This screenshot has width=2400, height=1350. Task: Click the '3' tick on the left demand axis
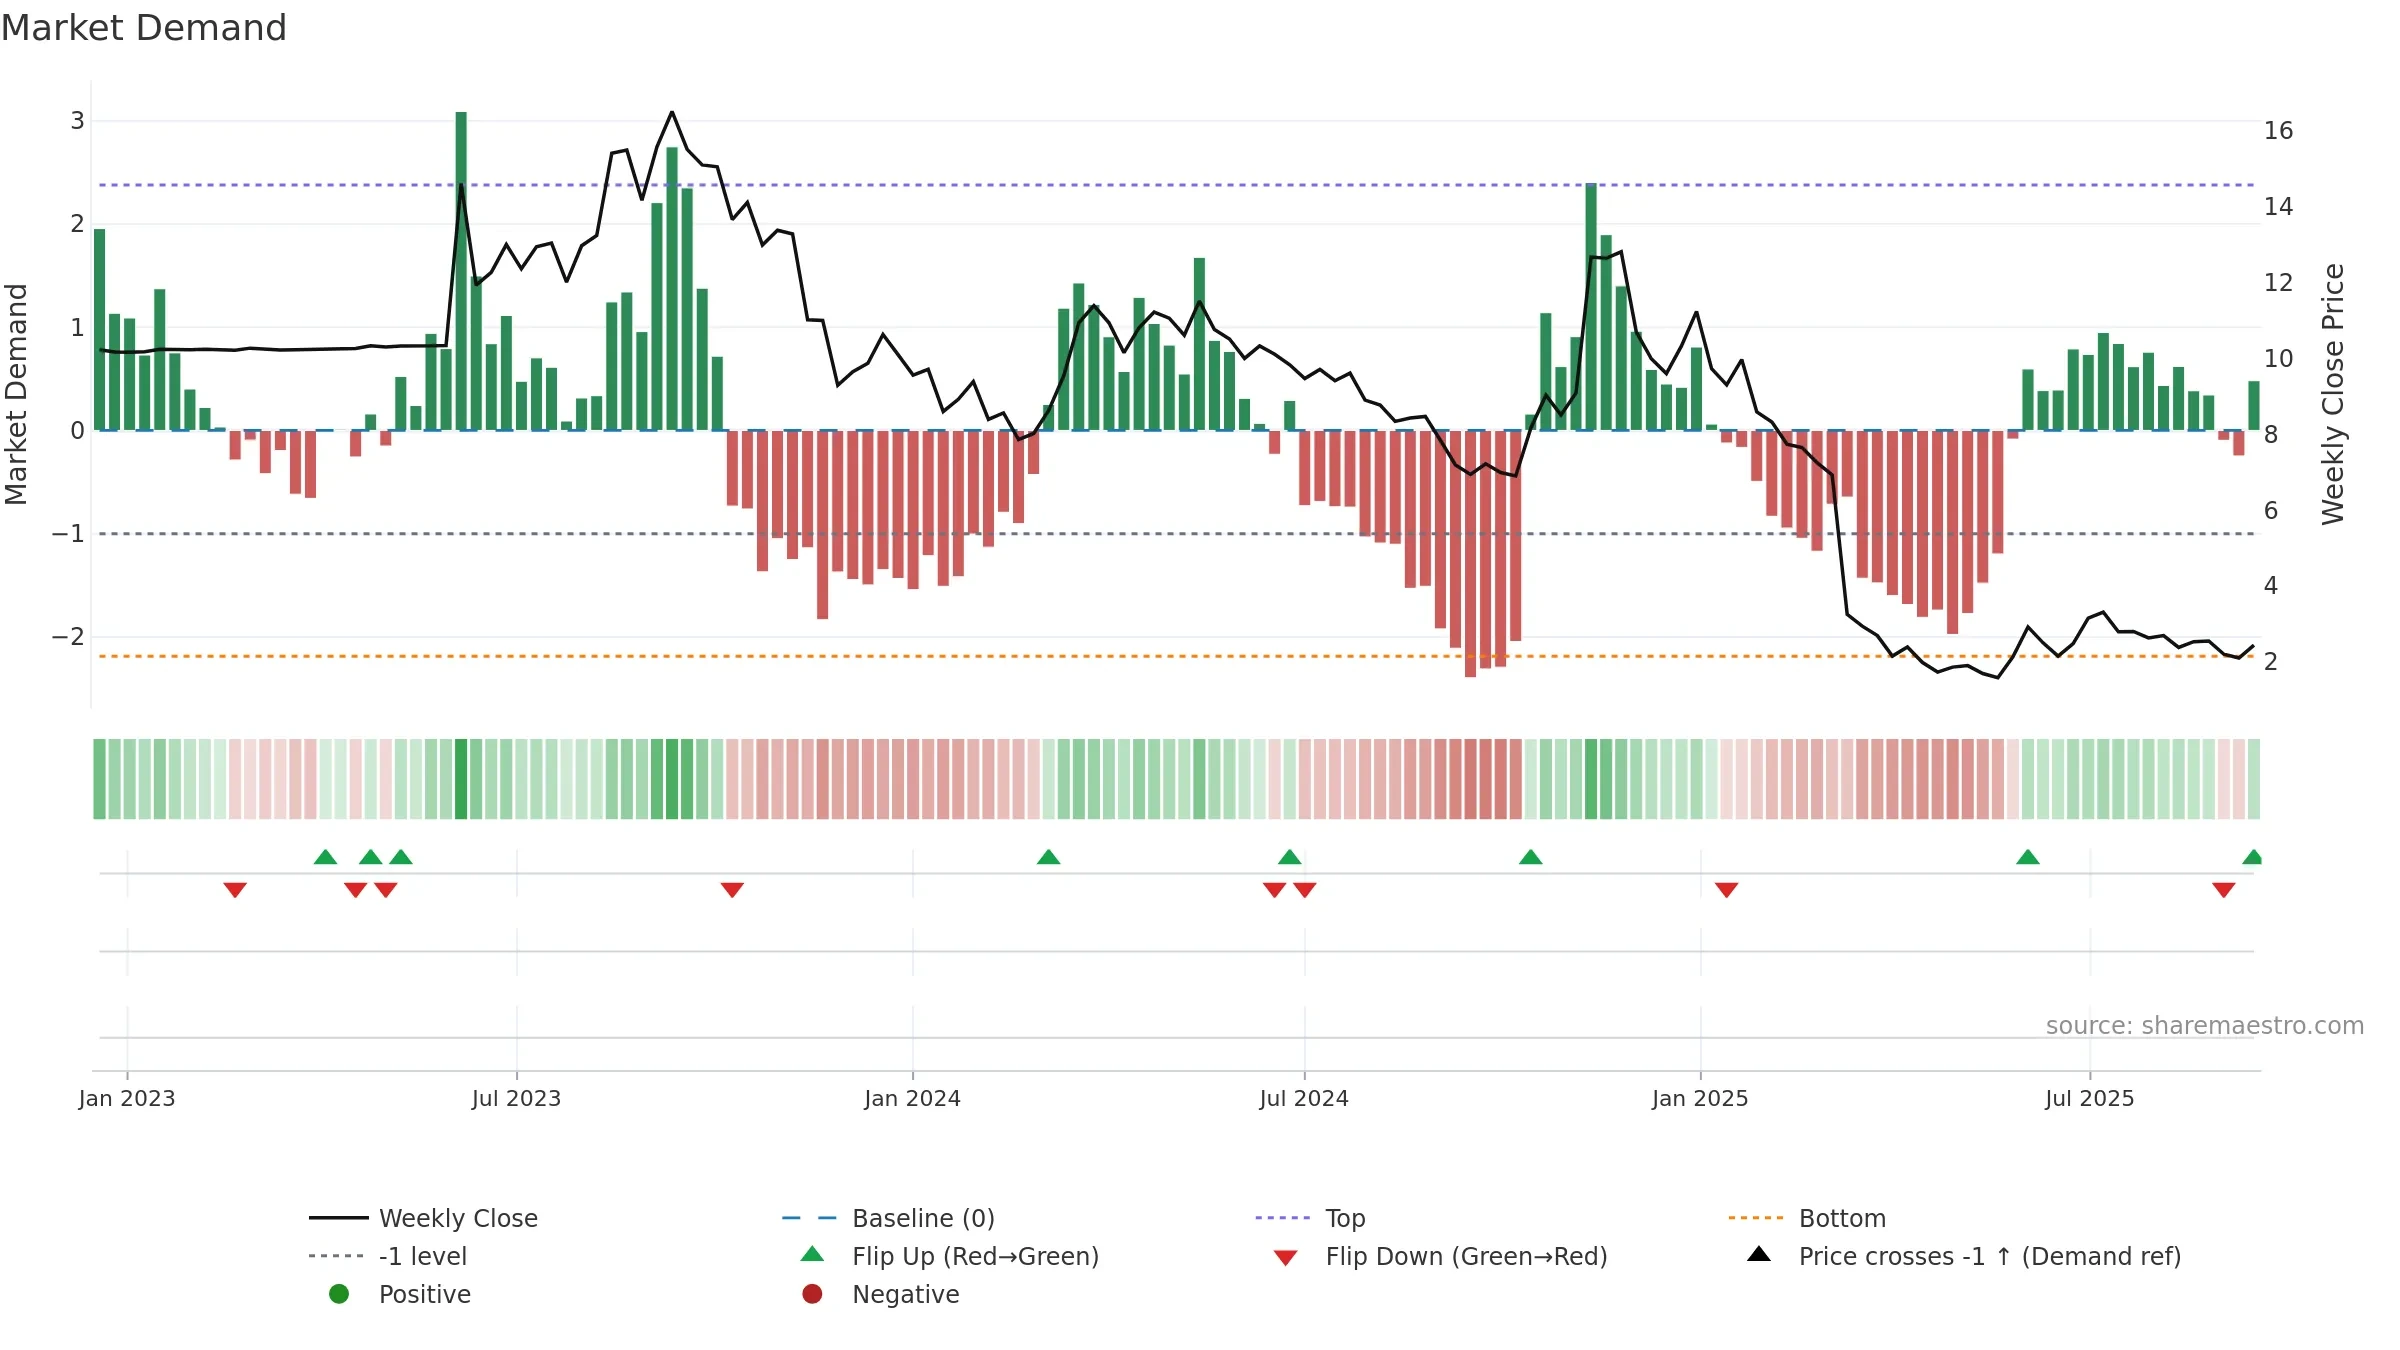(x=77, y=121)
